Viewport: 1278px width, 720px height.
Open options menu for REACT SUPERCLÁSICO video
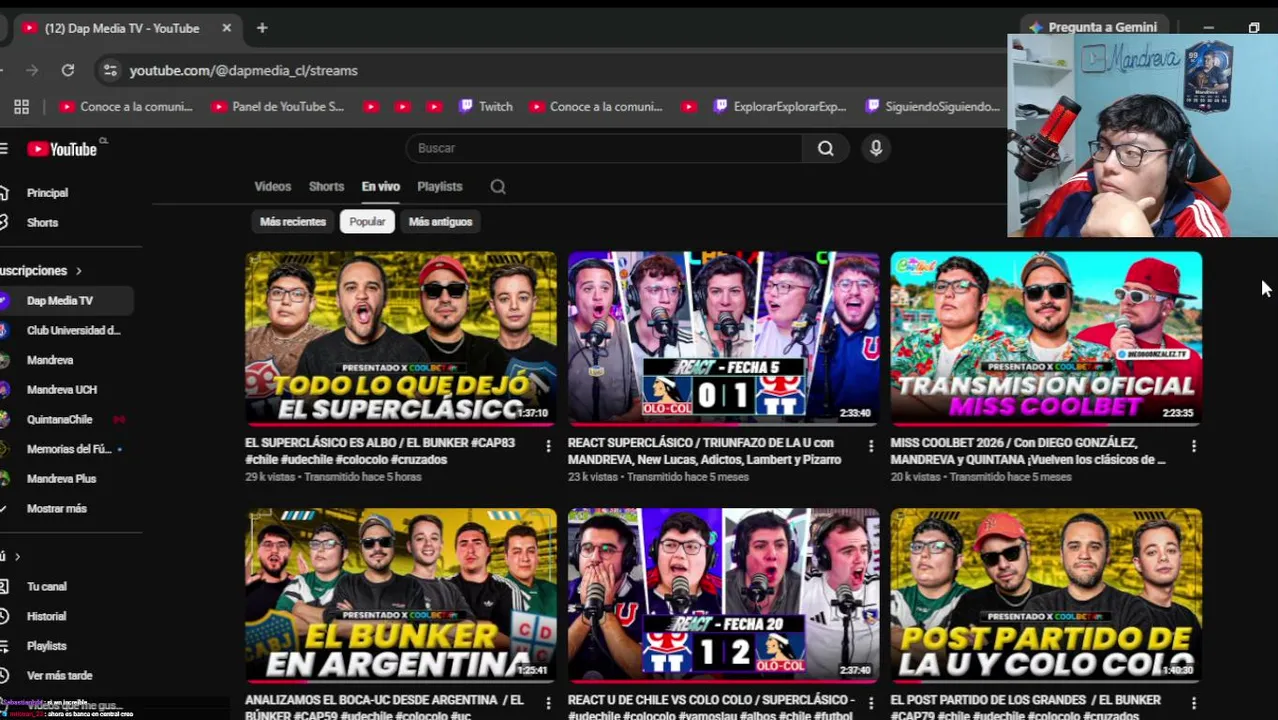(871, 446)
